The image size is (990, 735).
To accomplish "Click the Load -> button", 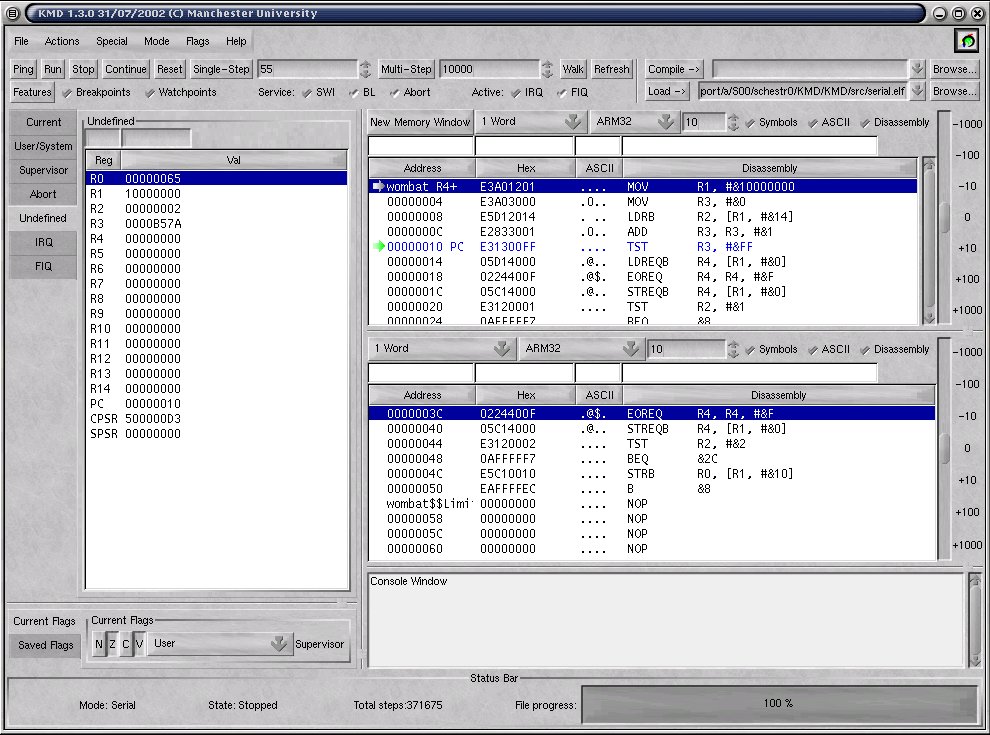I will [x=667, y=92].
